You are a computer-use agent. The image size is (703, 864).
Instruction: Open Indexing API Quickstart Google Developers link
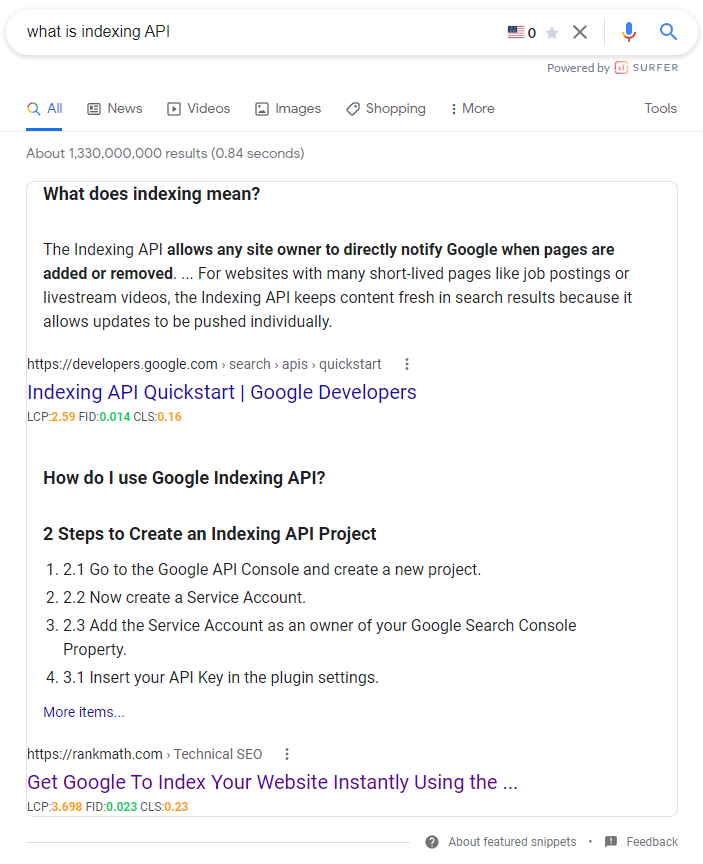click(221, 392)
